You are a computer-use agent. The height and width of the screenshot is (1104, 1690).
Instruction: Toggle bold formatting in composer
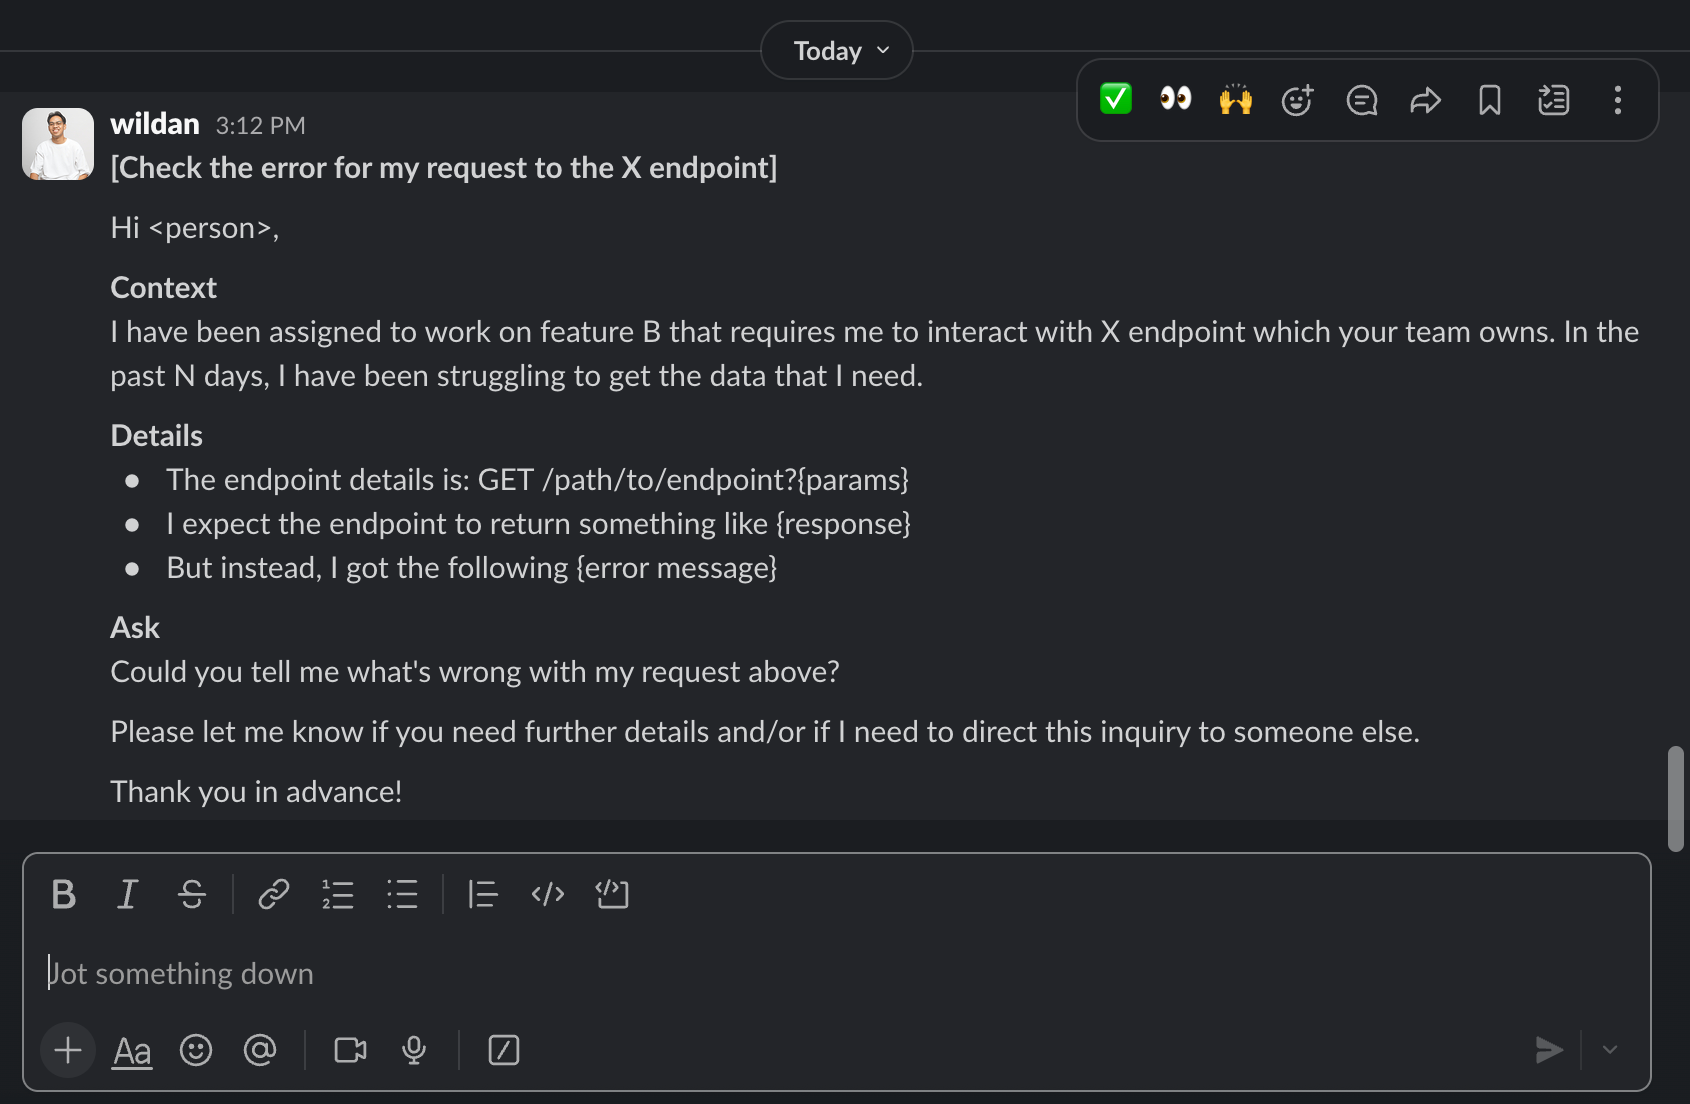64,894
